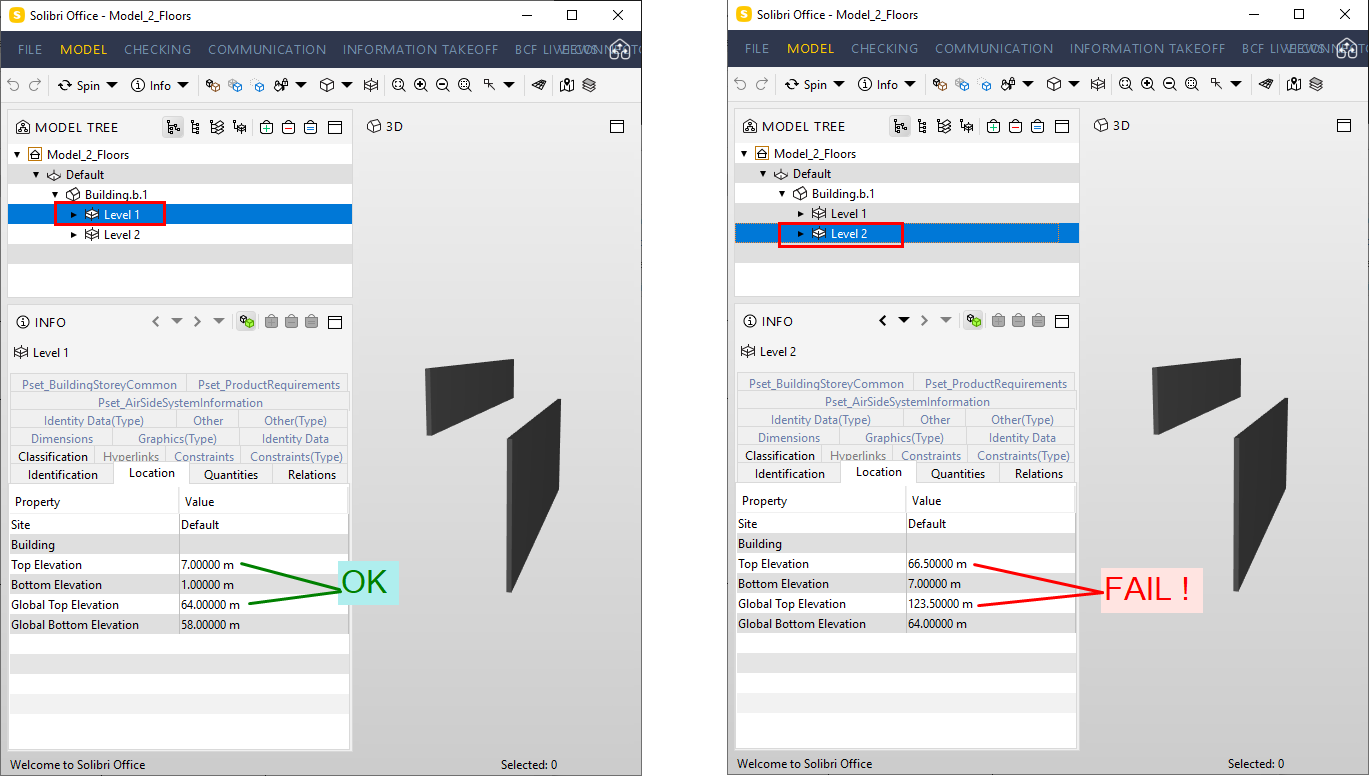Enable containment hierarchy view in left Model Tree
The image size is (1370, 776).
click(173, 127)
